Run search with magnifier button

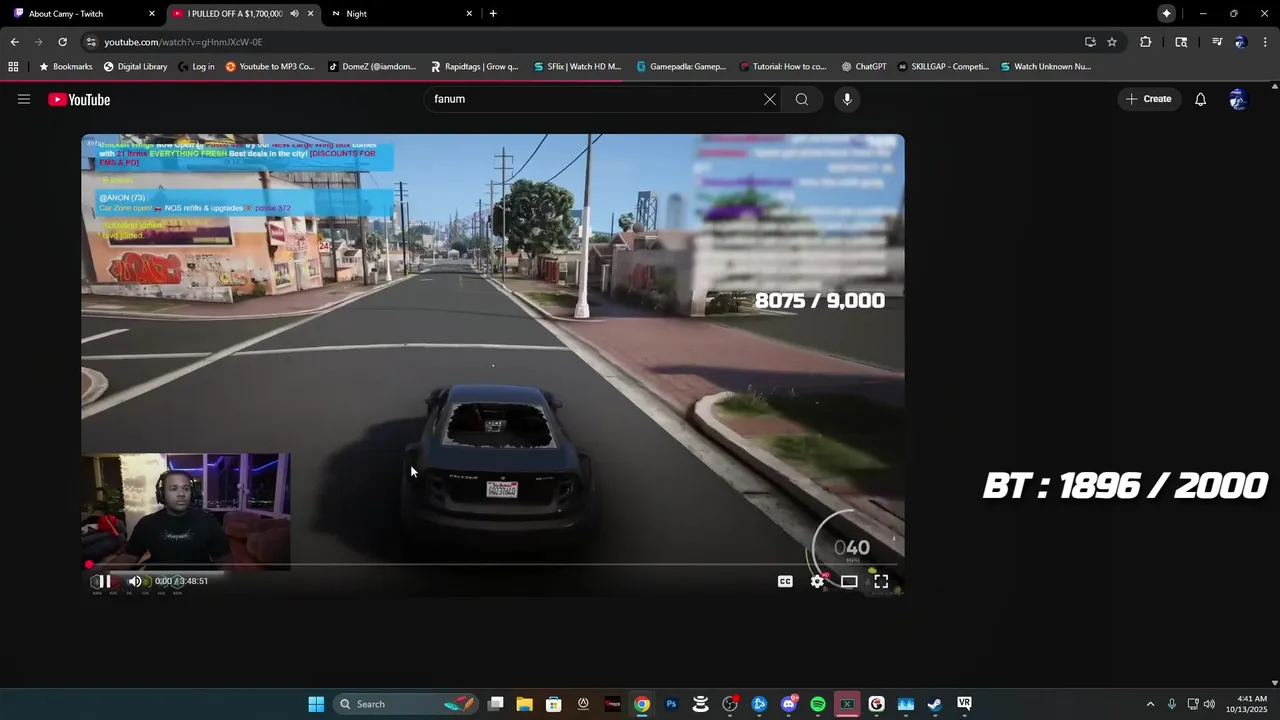coord(802,99)
